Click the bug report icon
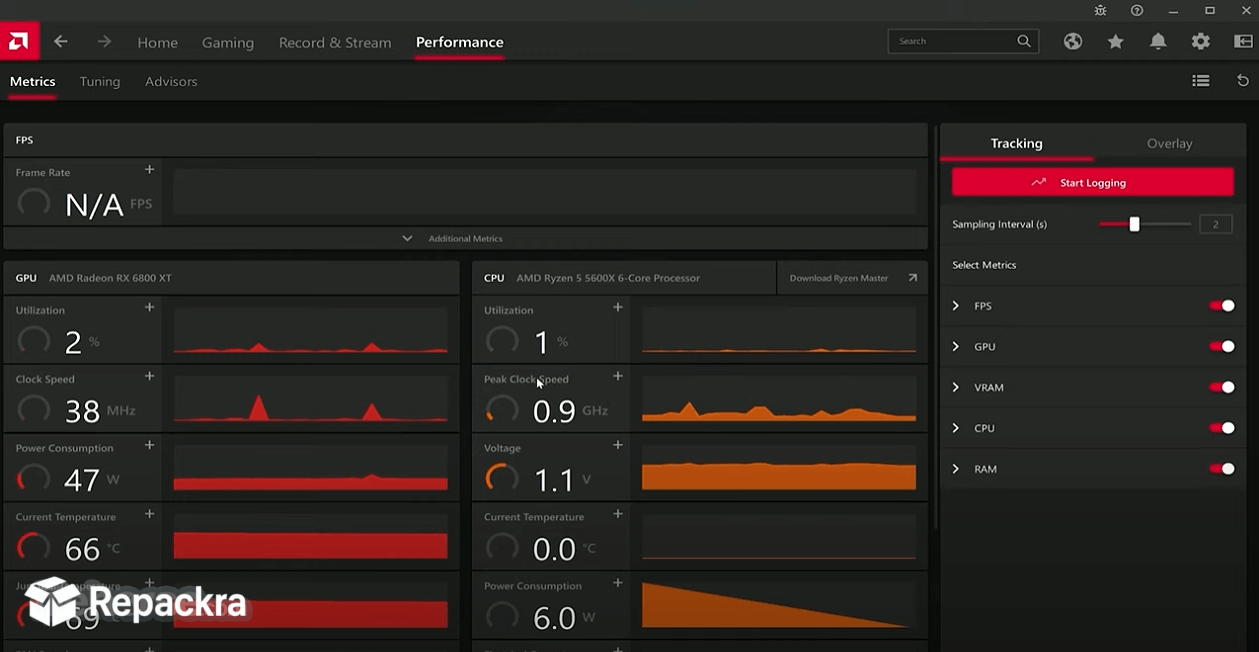Image resolution: width=1259 pixels, height=652 pixels. click(x=1101, y=10)
